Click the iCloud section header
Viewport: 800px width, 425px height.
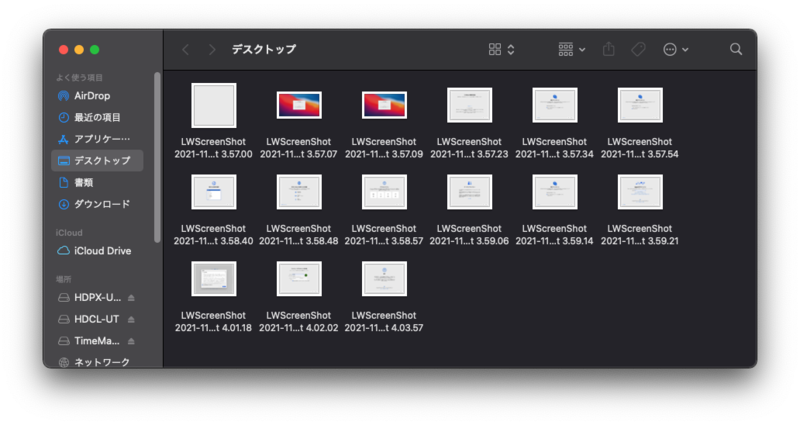pyautogui.click(x=69, y=233)
